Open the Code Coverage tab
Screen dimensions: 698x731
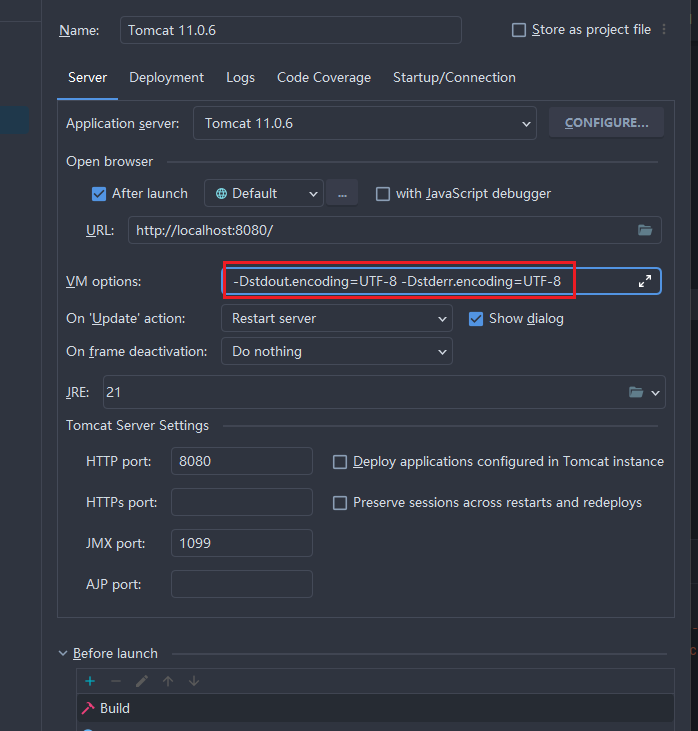(x=324, y=77)
